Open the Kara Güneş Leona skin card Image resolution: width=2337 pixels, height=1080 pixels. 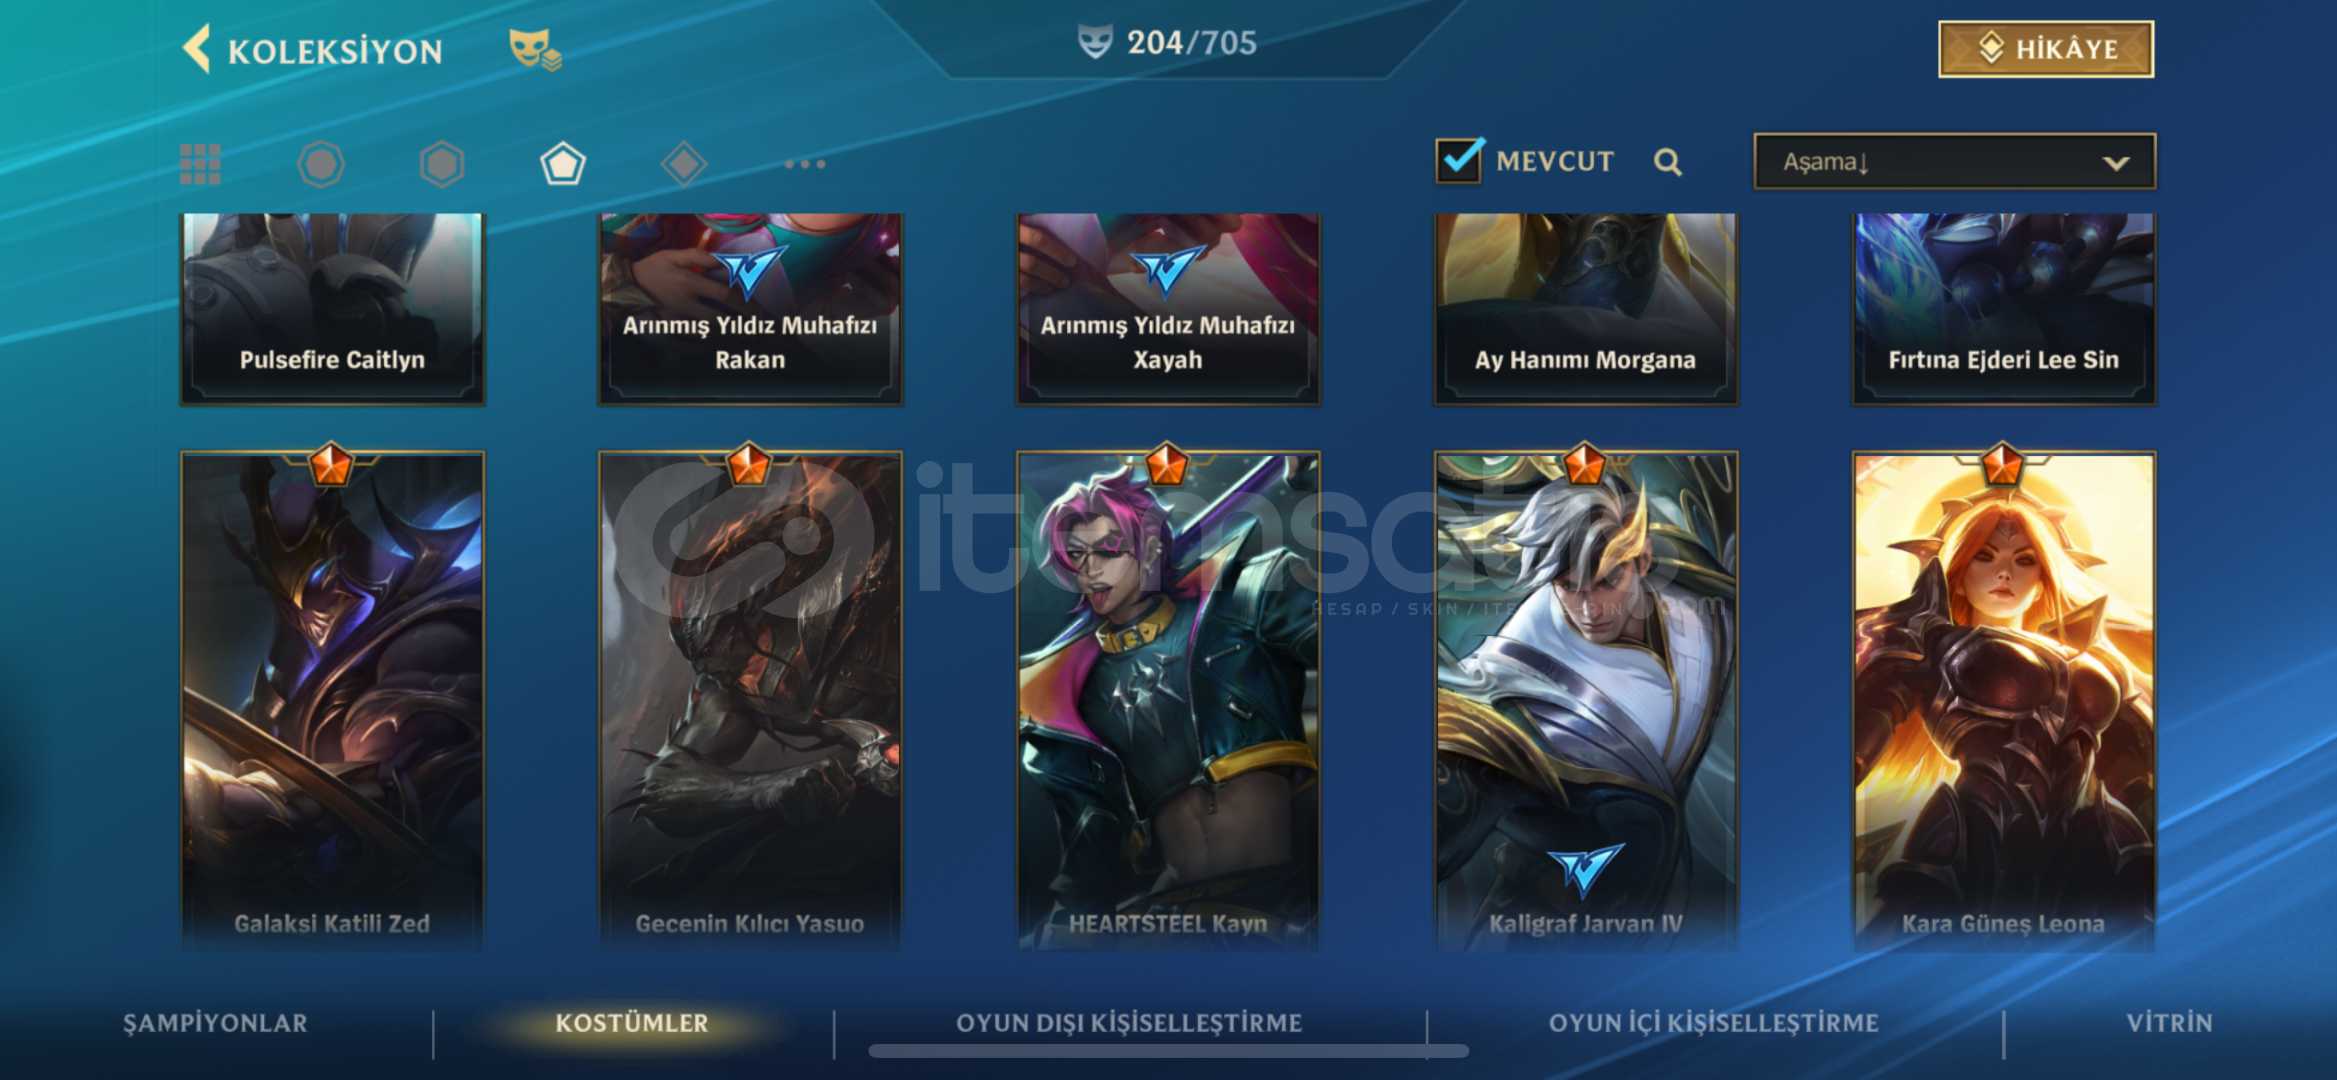click(x=2004, y=700)
